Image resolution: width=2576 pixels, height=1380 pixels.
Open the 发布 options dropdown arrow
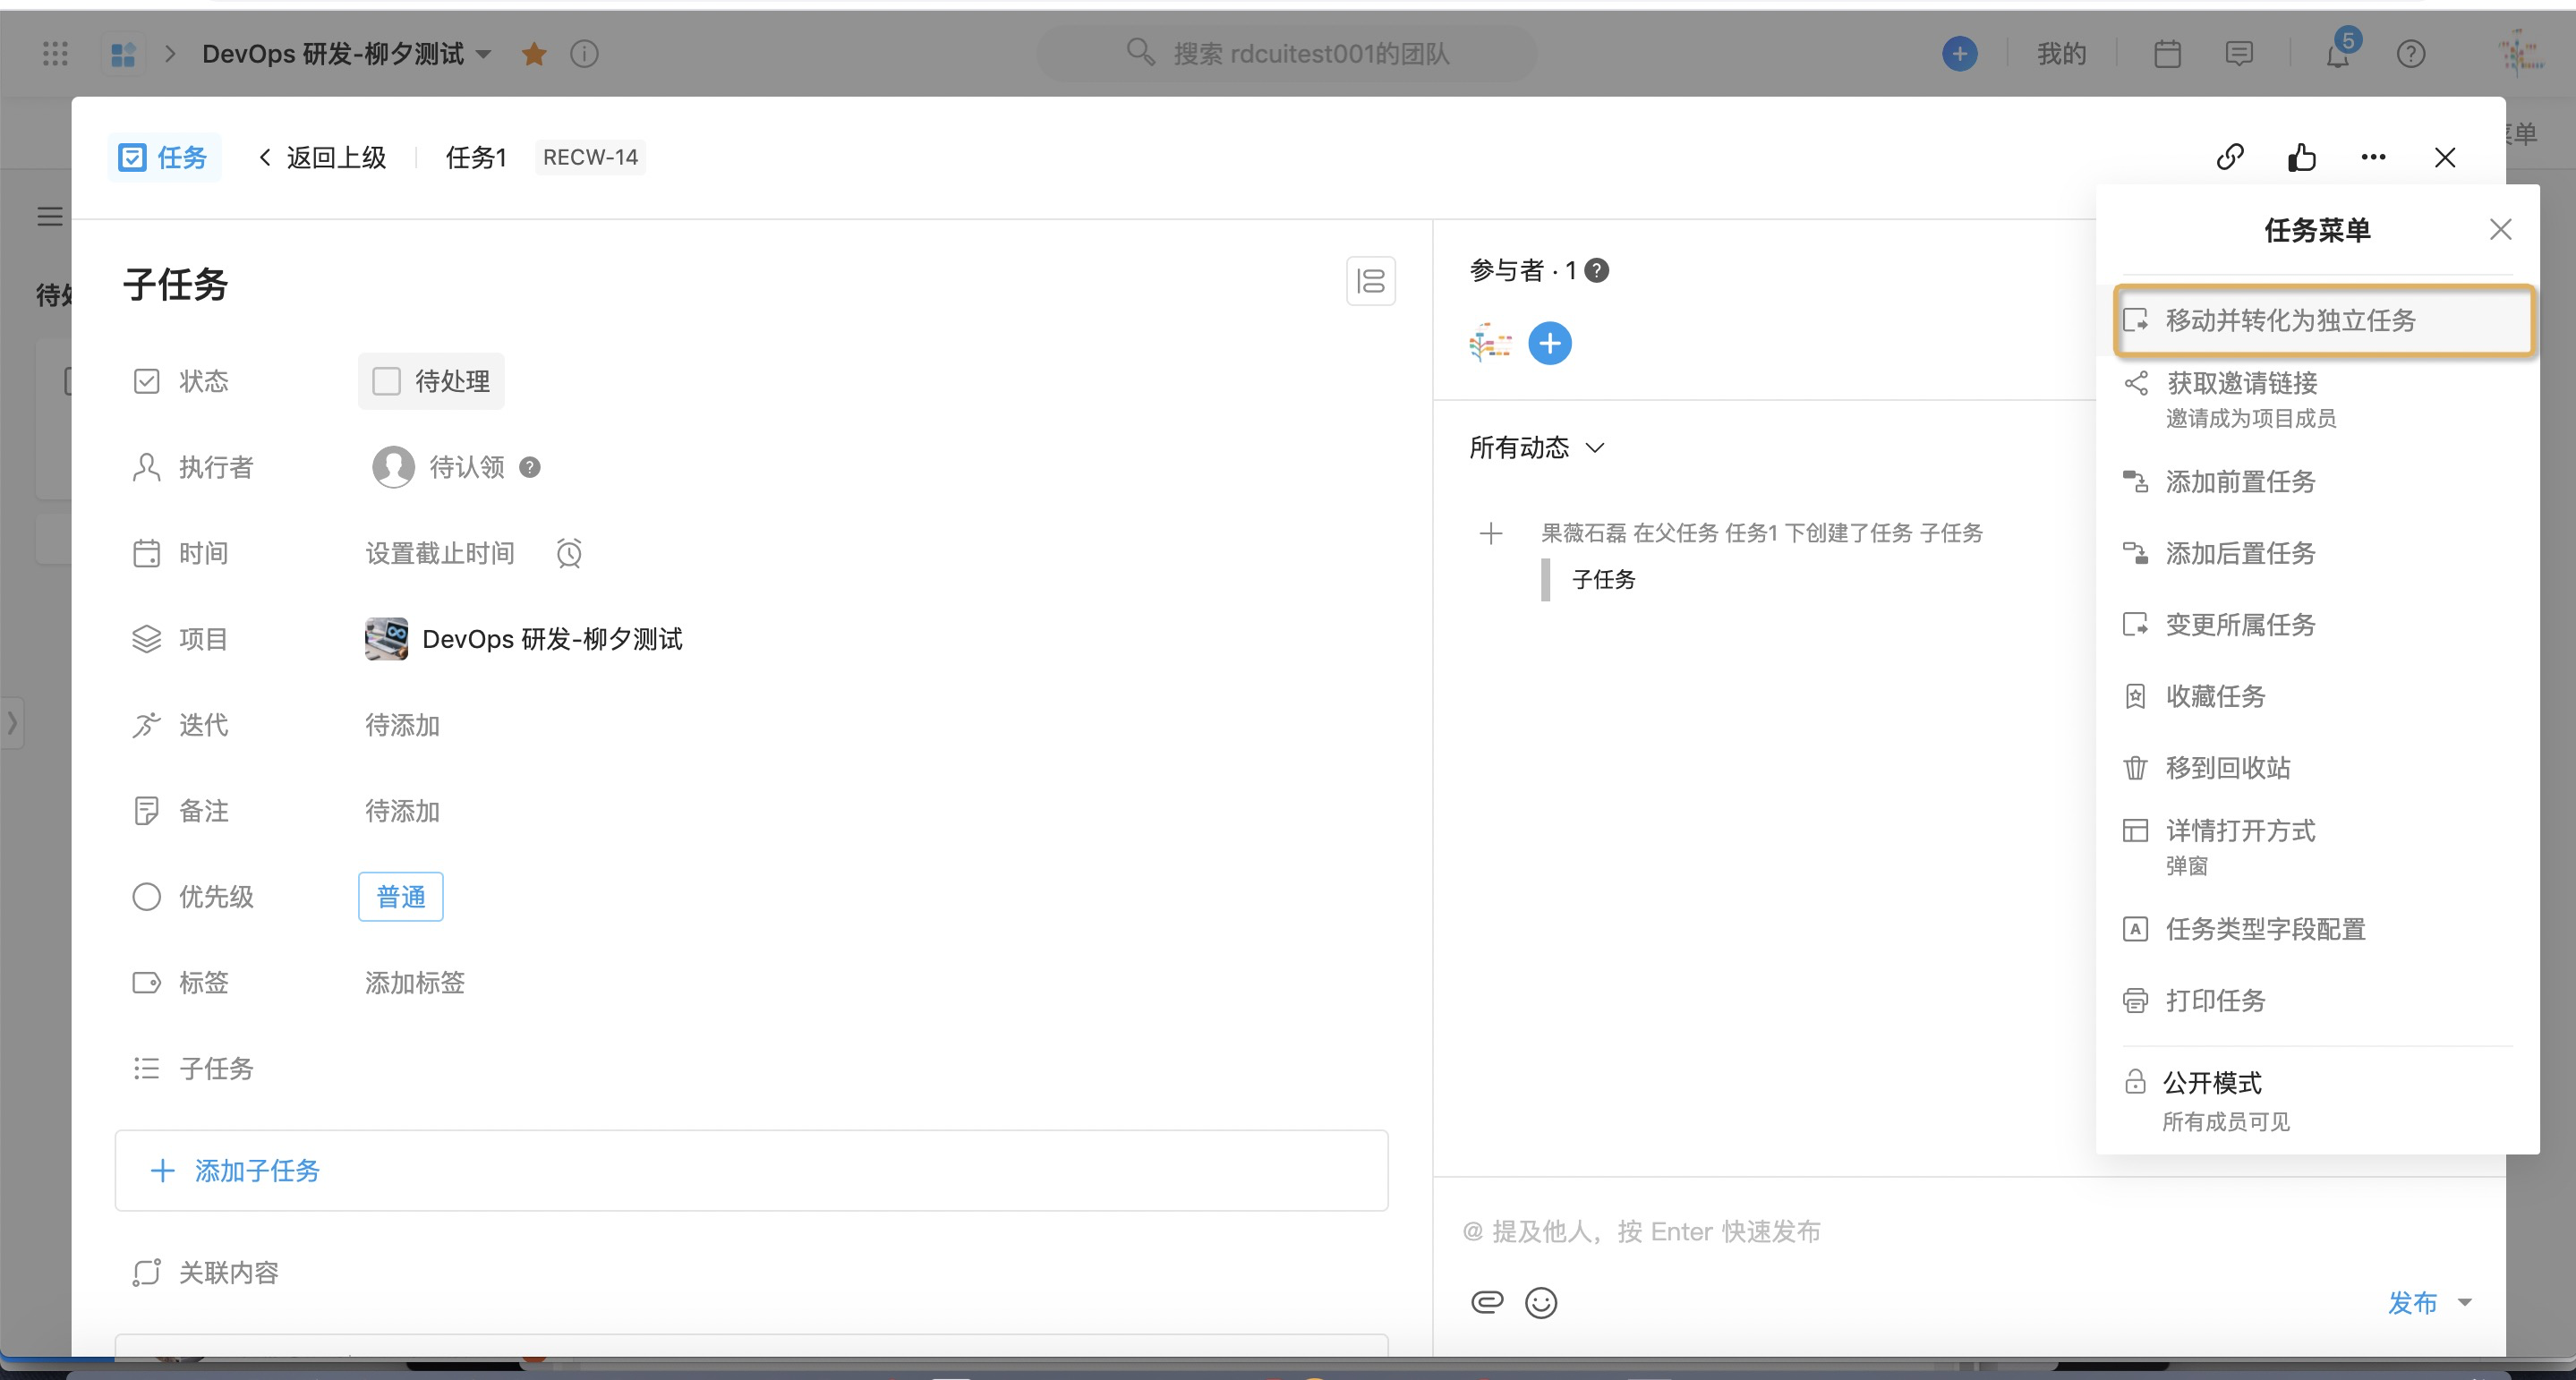pyautogui.click(x=2465, y=1302)
